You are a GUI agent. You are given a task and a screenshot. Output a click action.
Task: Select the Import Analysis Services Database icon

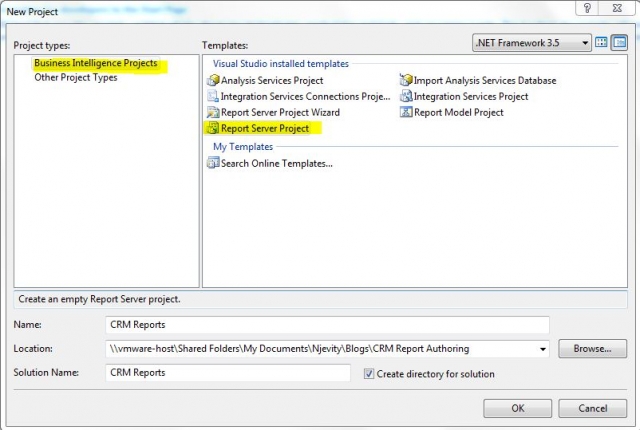406,80
